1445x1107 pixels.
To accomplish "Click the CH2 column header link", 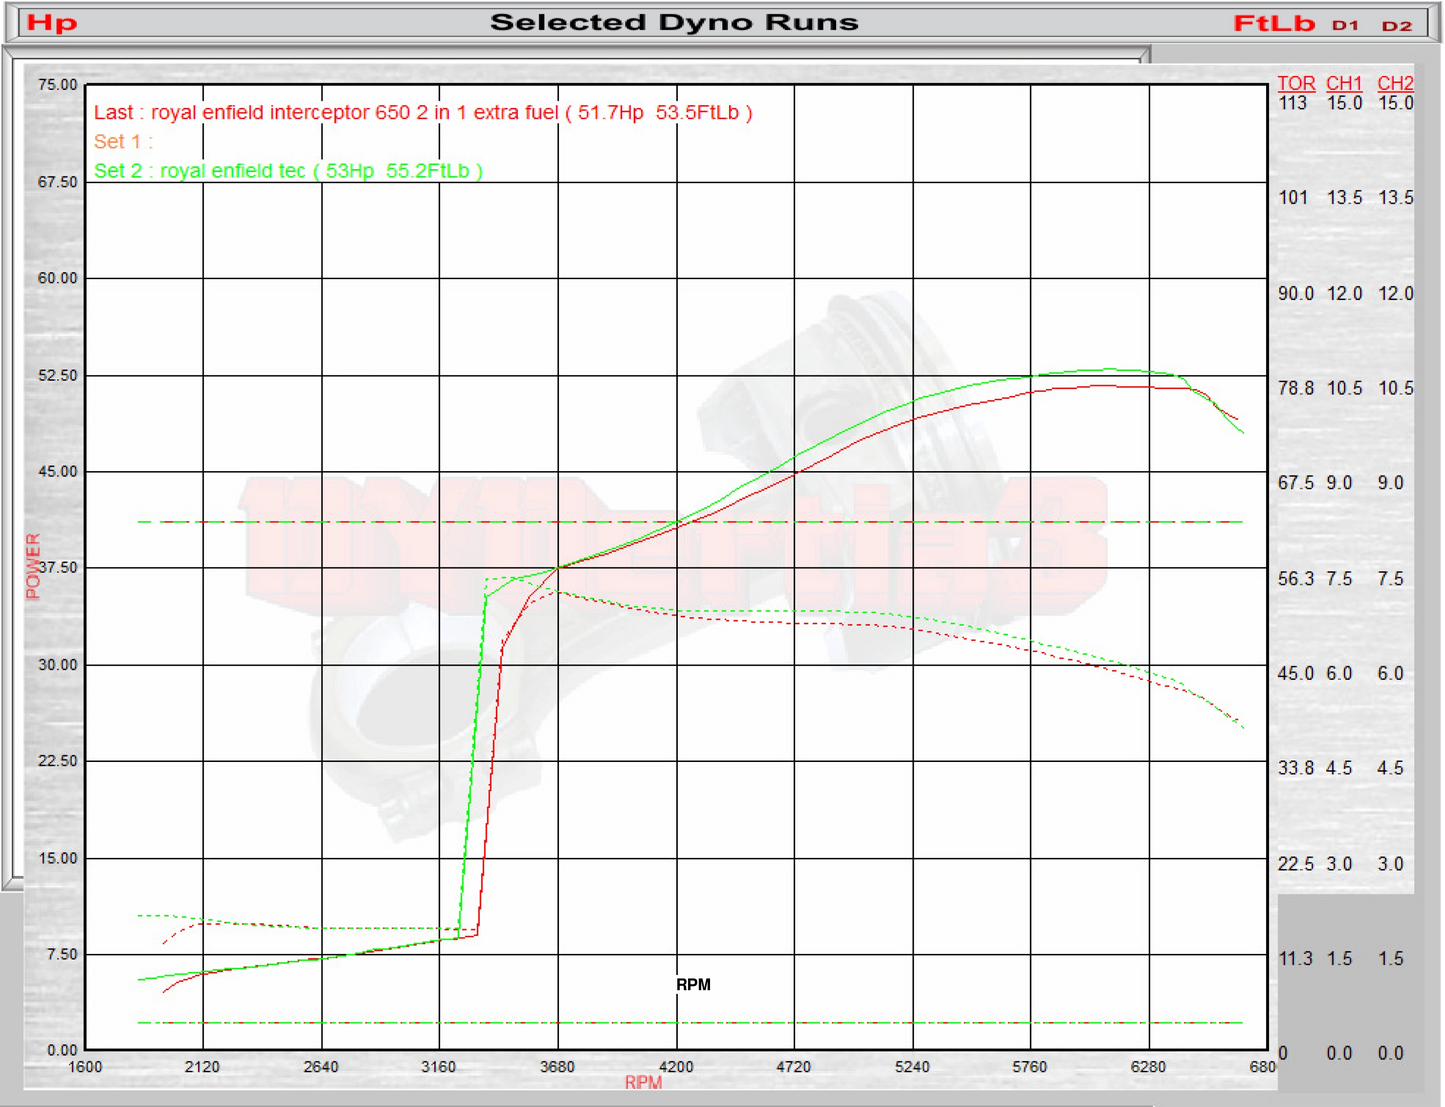I will (1395, 84).
